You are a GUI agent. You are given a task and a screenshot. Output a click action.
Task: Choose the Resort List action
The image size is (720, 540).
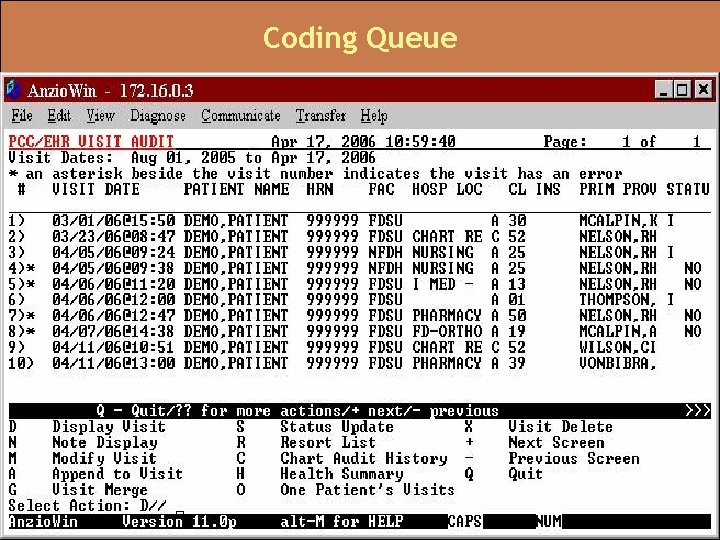(x=327, y=443)
